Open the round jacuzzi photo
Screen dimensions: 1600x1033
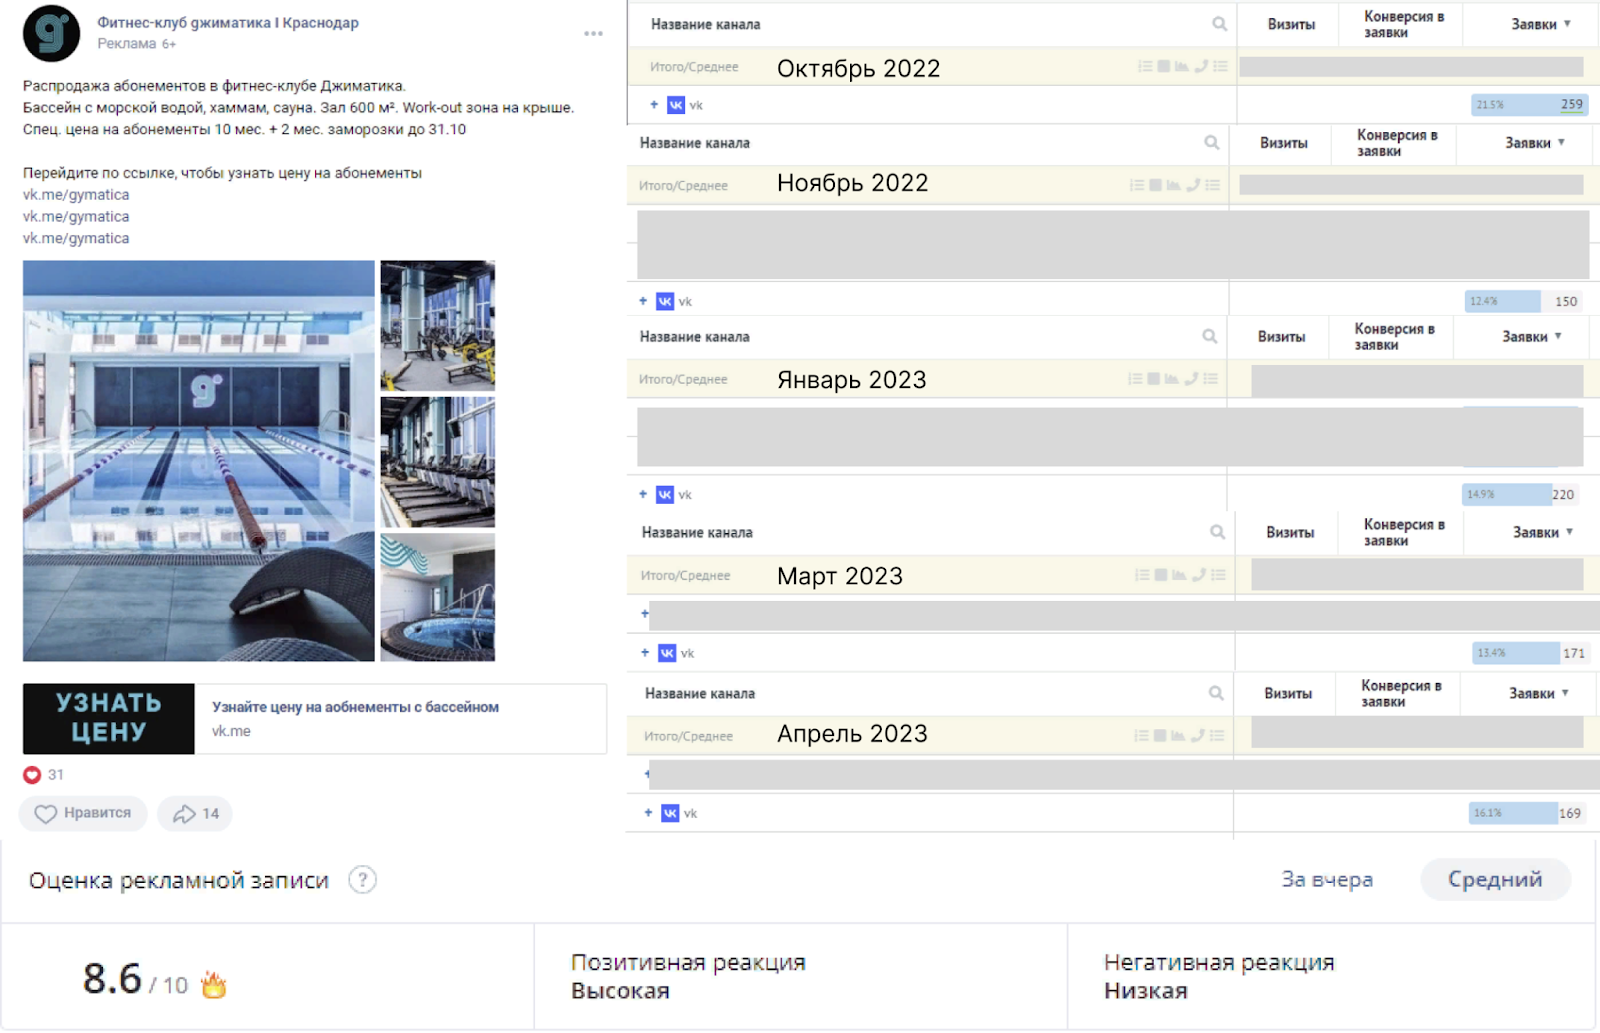[438, 597]
